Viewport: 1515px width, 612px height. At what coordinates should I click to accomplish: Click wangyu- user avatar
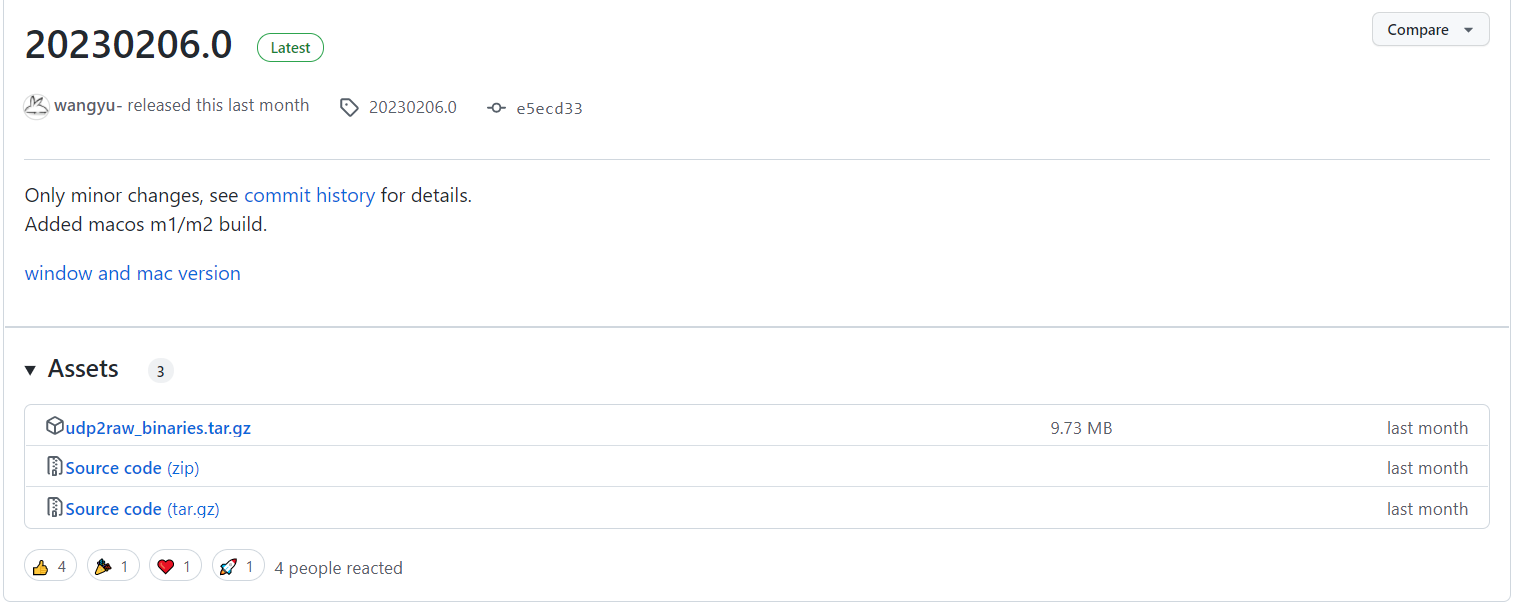(x=37, y=106)
